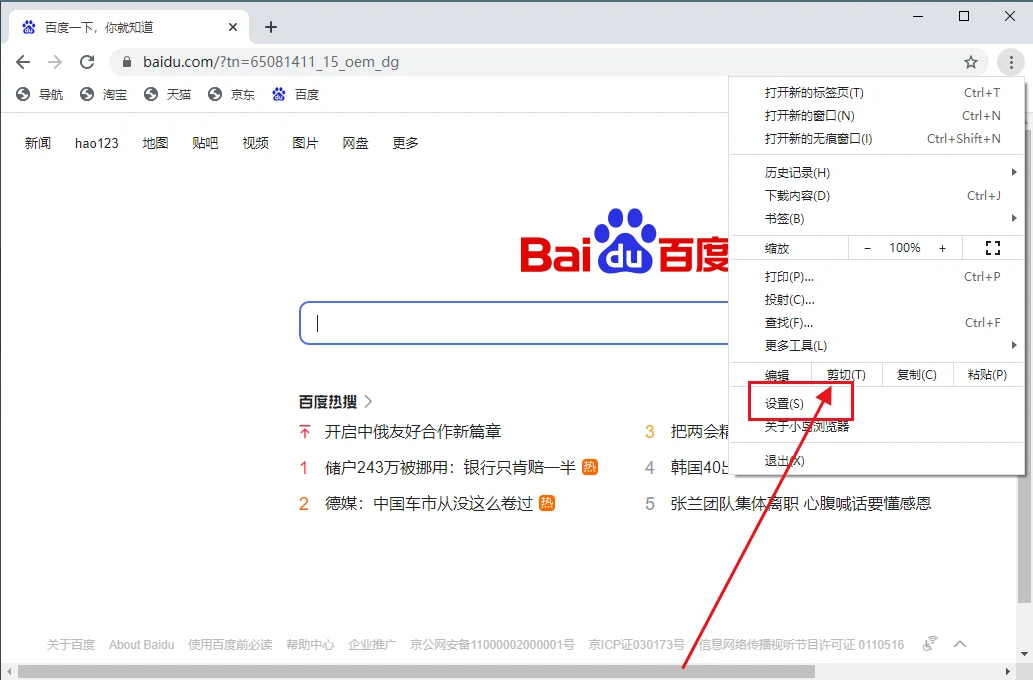Screen dimensions: 1033x680
Task: Decrease zoom with the minus button
Action: 867,248
